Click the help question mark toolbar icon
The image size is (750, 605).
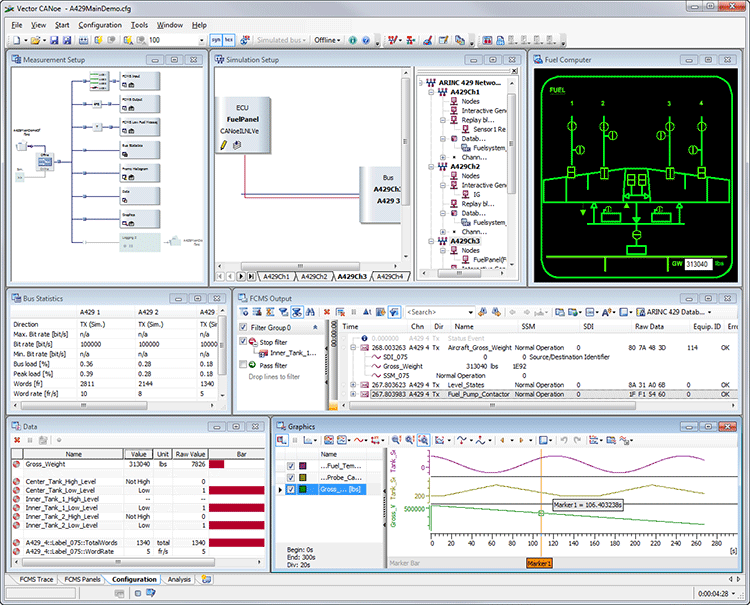366,40
